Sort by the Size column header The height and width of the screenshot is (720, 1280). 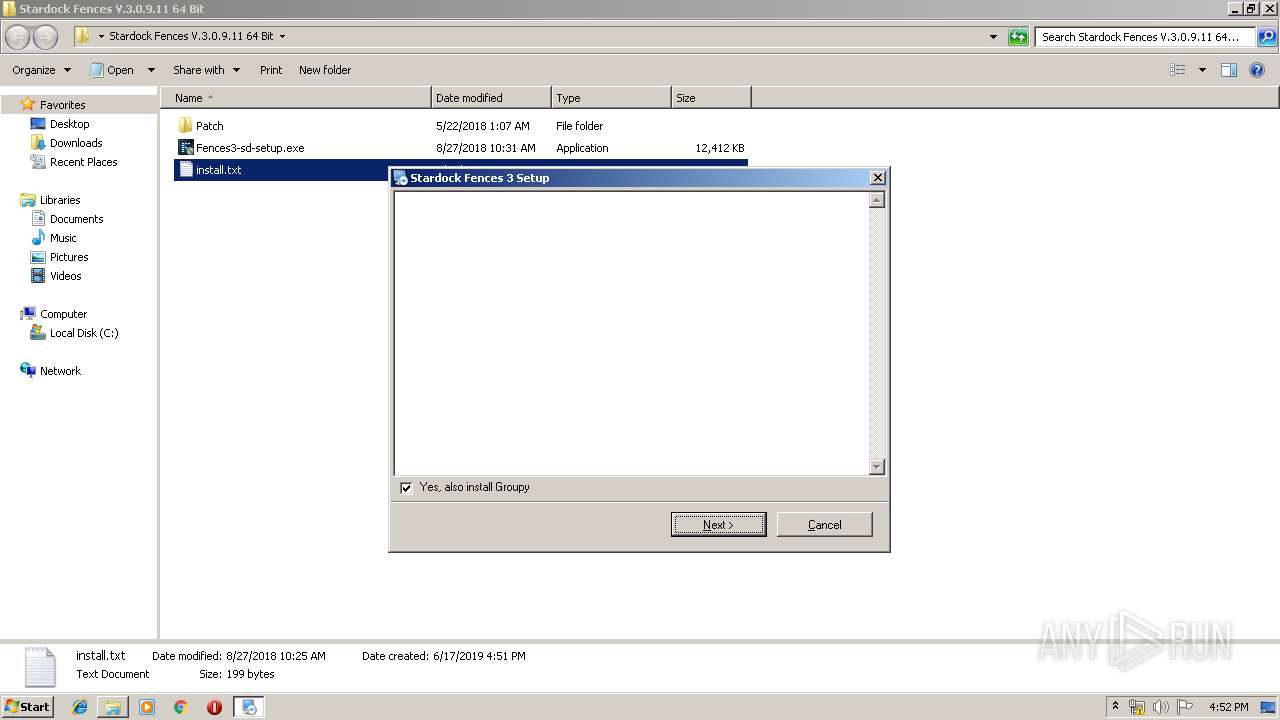711,98
